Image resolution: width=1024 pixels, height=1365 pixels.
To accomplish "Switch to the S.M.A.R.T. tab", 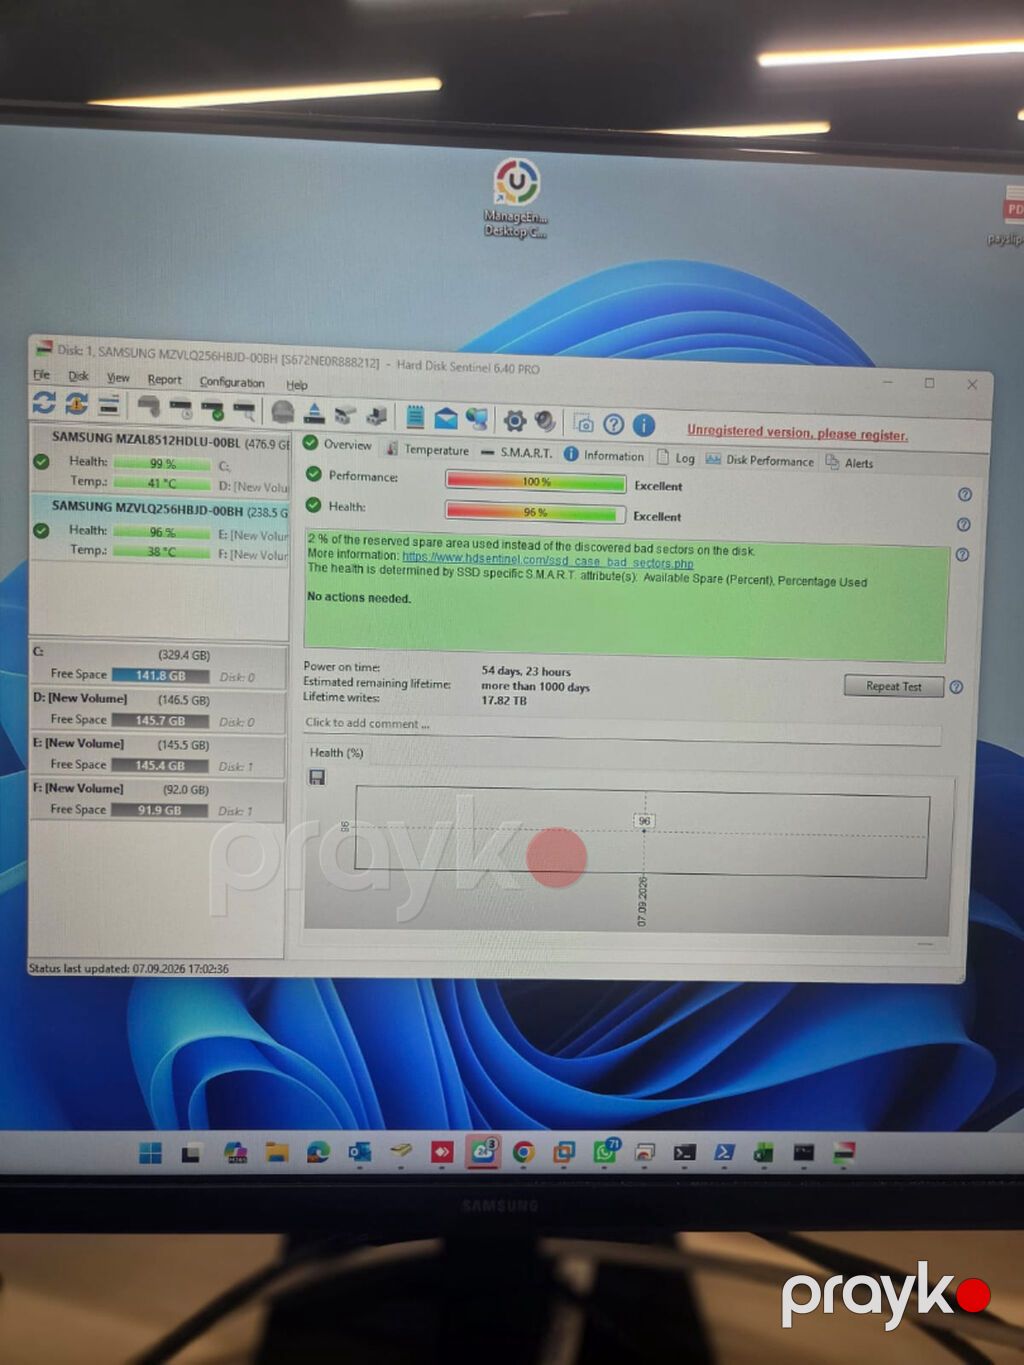I will click(x=516, y=452).
